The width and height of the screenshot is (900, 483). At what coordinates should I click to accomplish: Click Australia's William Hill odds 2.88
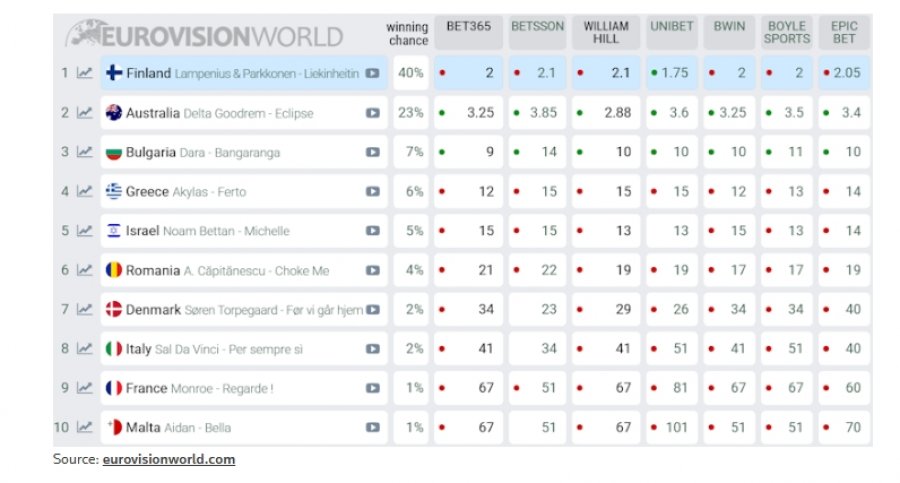coord(606,113)
